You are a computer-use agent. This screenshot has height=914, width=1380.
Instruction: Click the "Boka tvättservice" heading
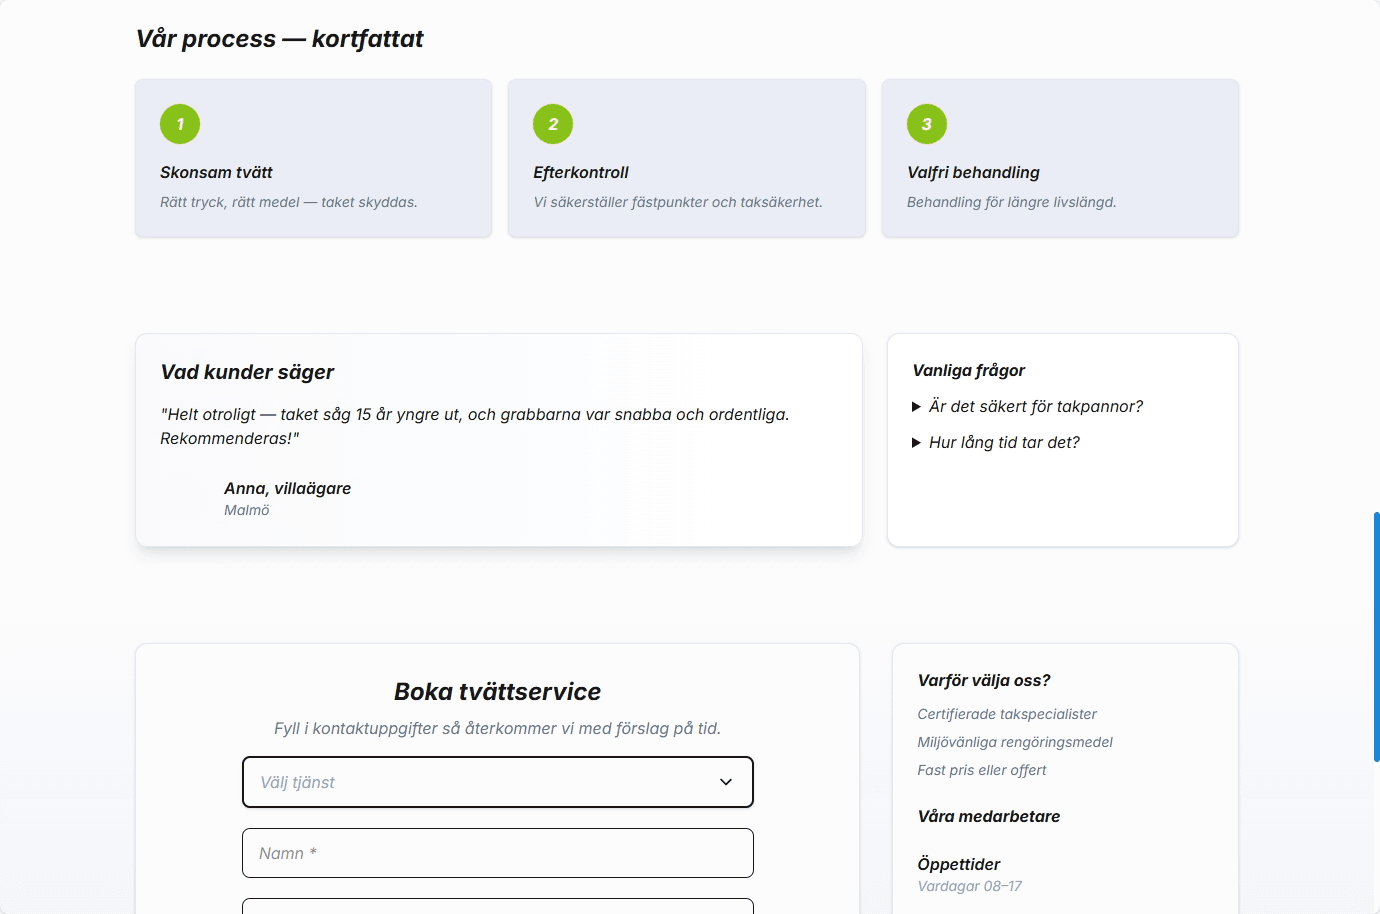pyautogui.click(x=498, y=691)
